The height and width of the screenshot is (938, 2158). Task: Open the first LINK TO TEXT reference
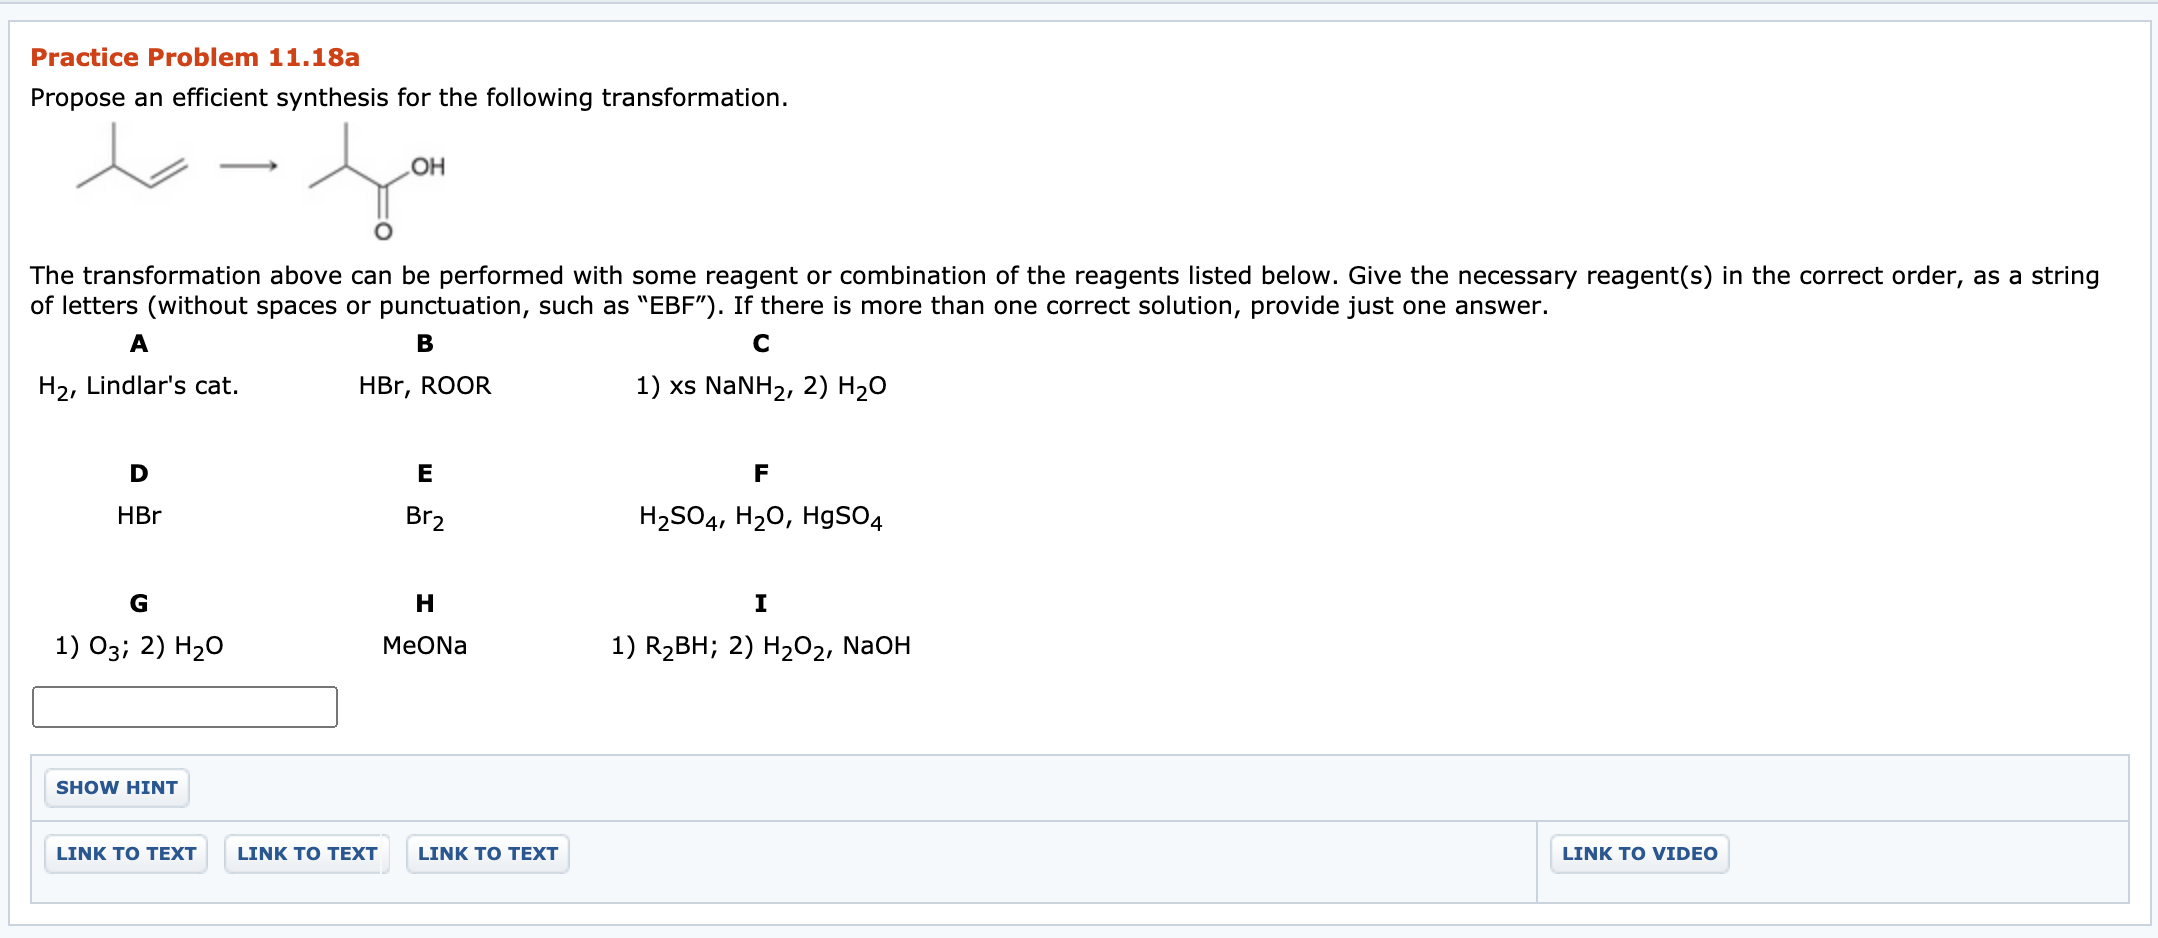(125, 853)
